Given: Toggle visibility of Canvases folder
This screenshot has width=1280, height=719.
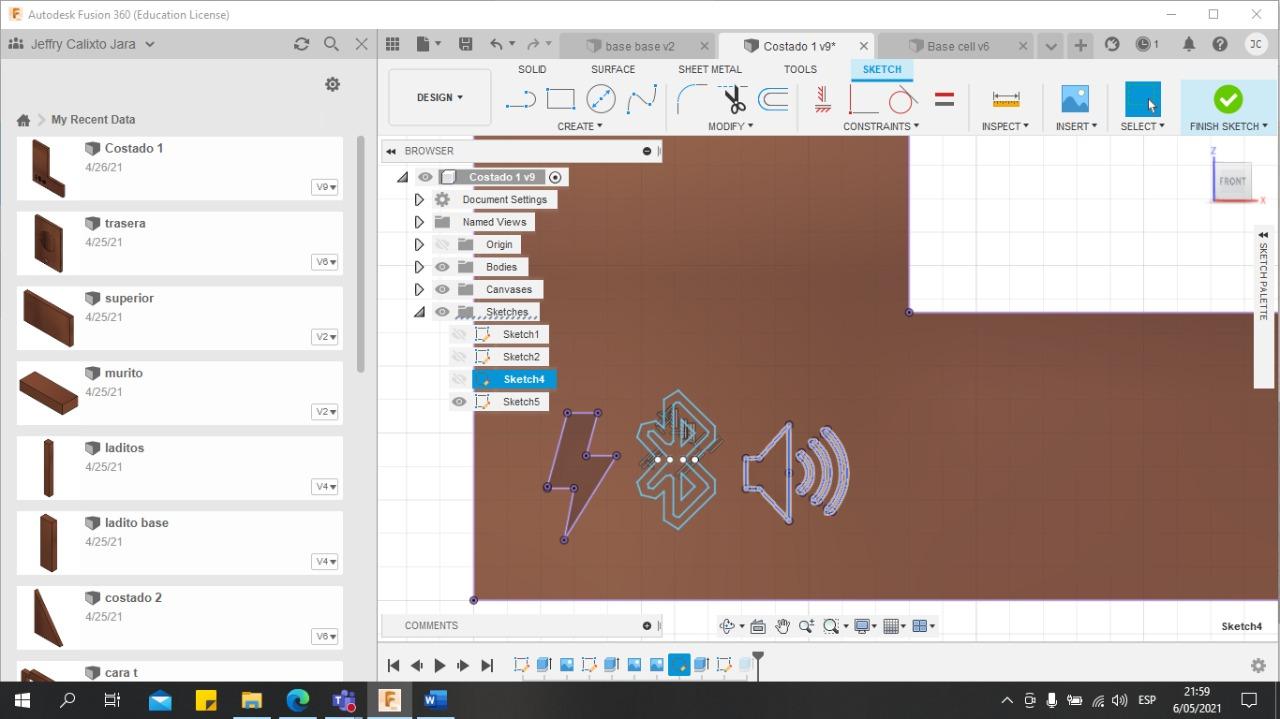Looking at the screenshot, I should point(442,289).
